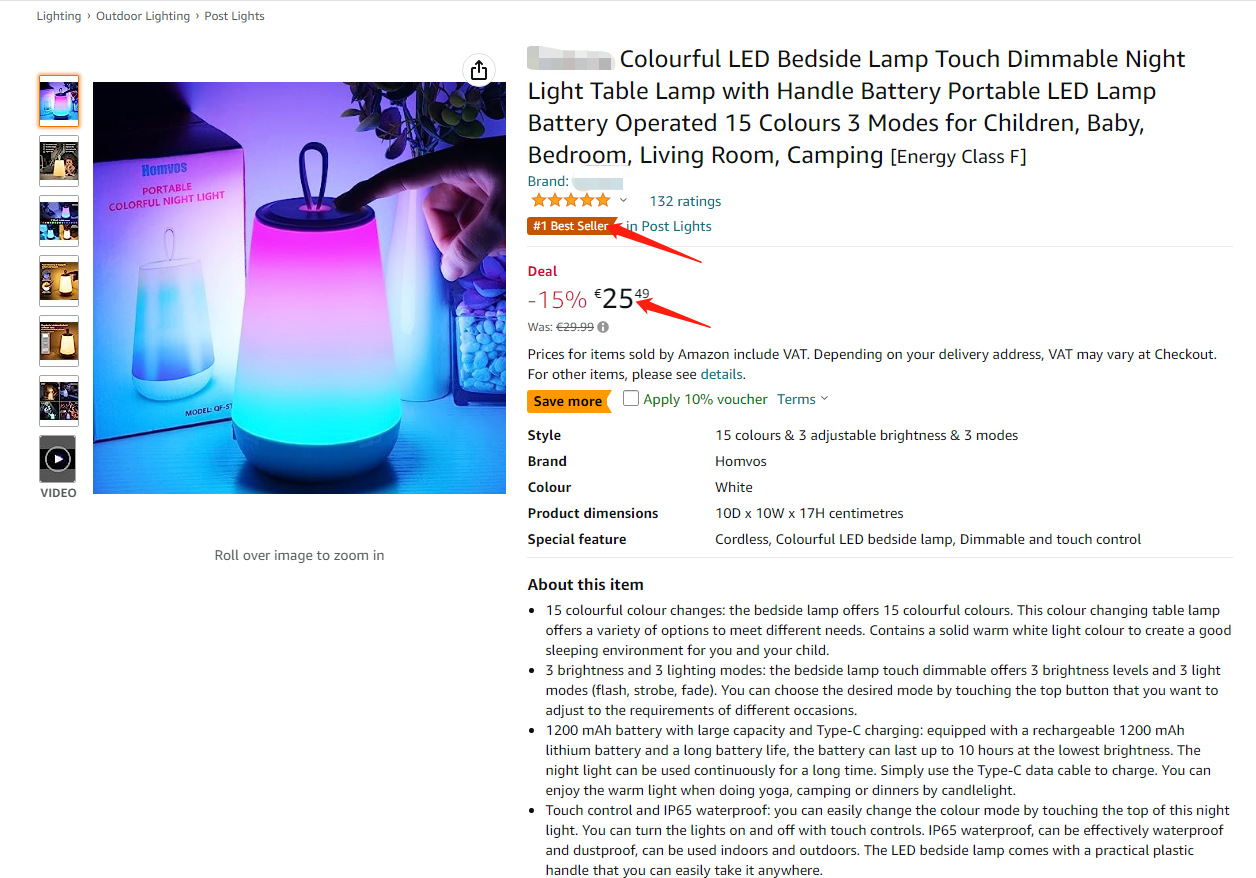Navigate to Post Lights breadcrumb

coord(235,16)
